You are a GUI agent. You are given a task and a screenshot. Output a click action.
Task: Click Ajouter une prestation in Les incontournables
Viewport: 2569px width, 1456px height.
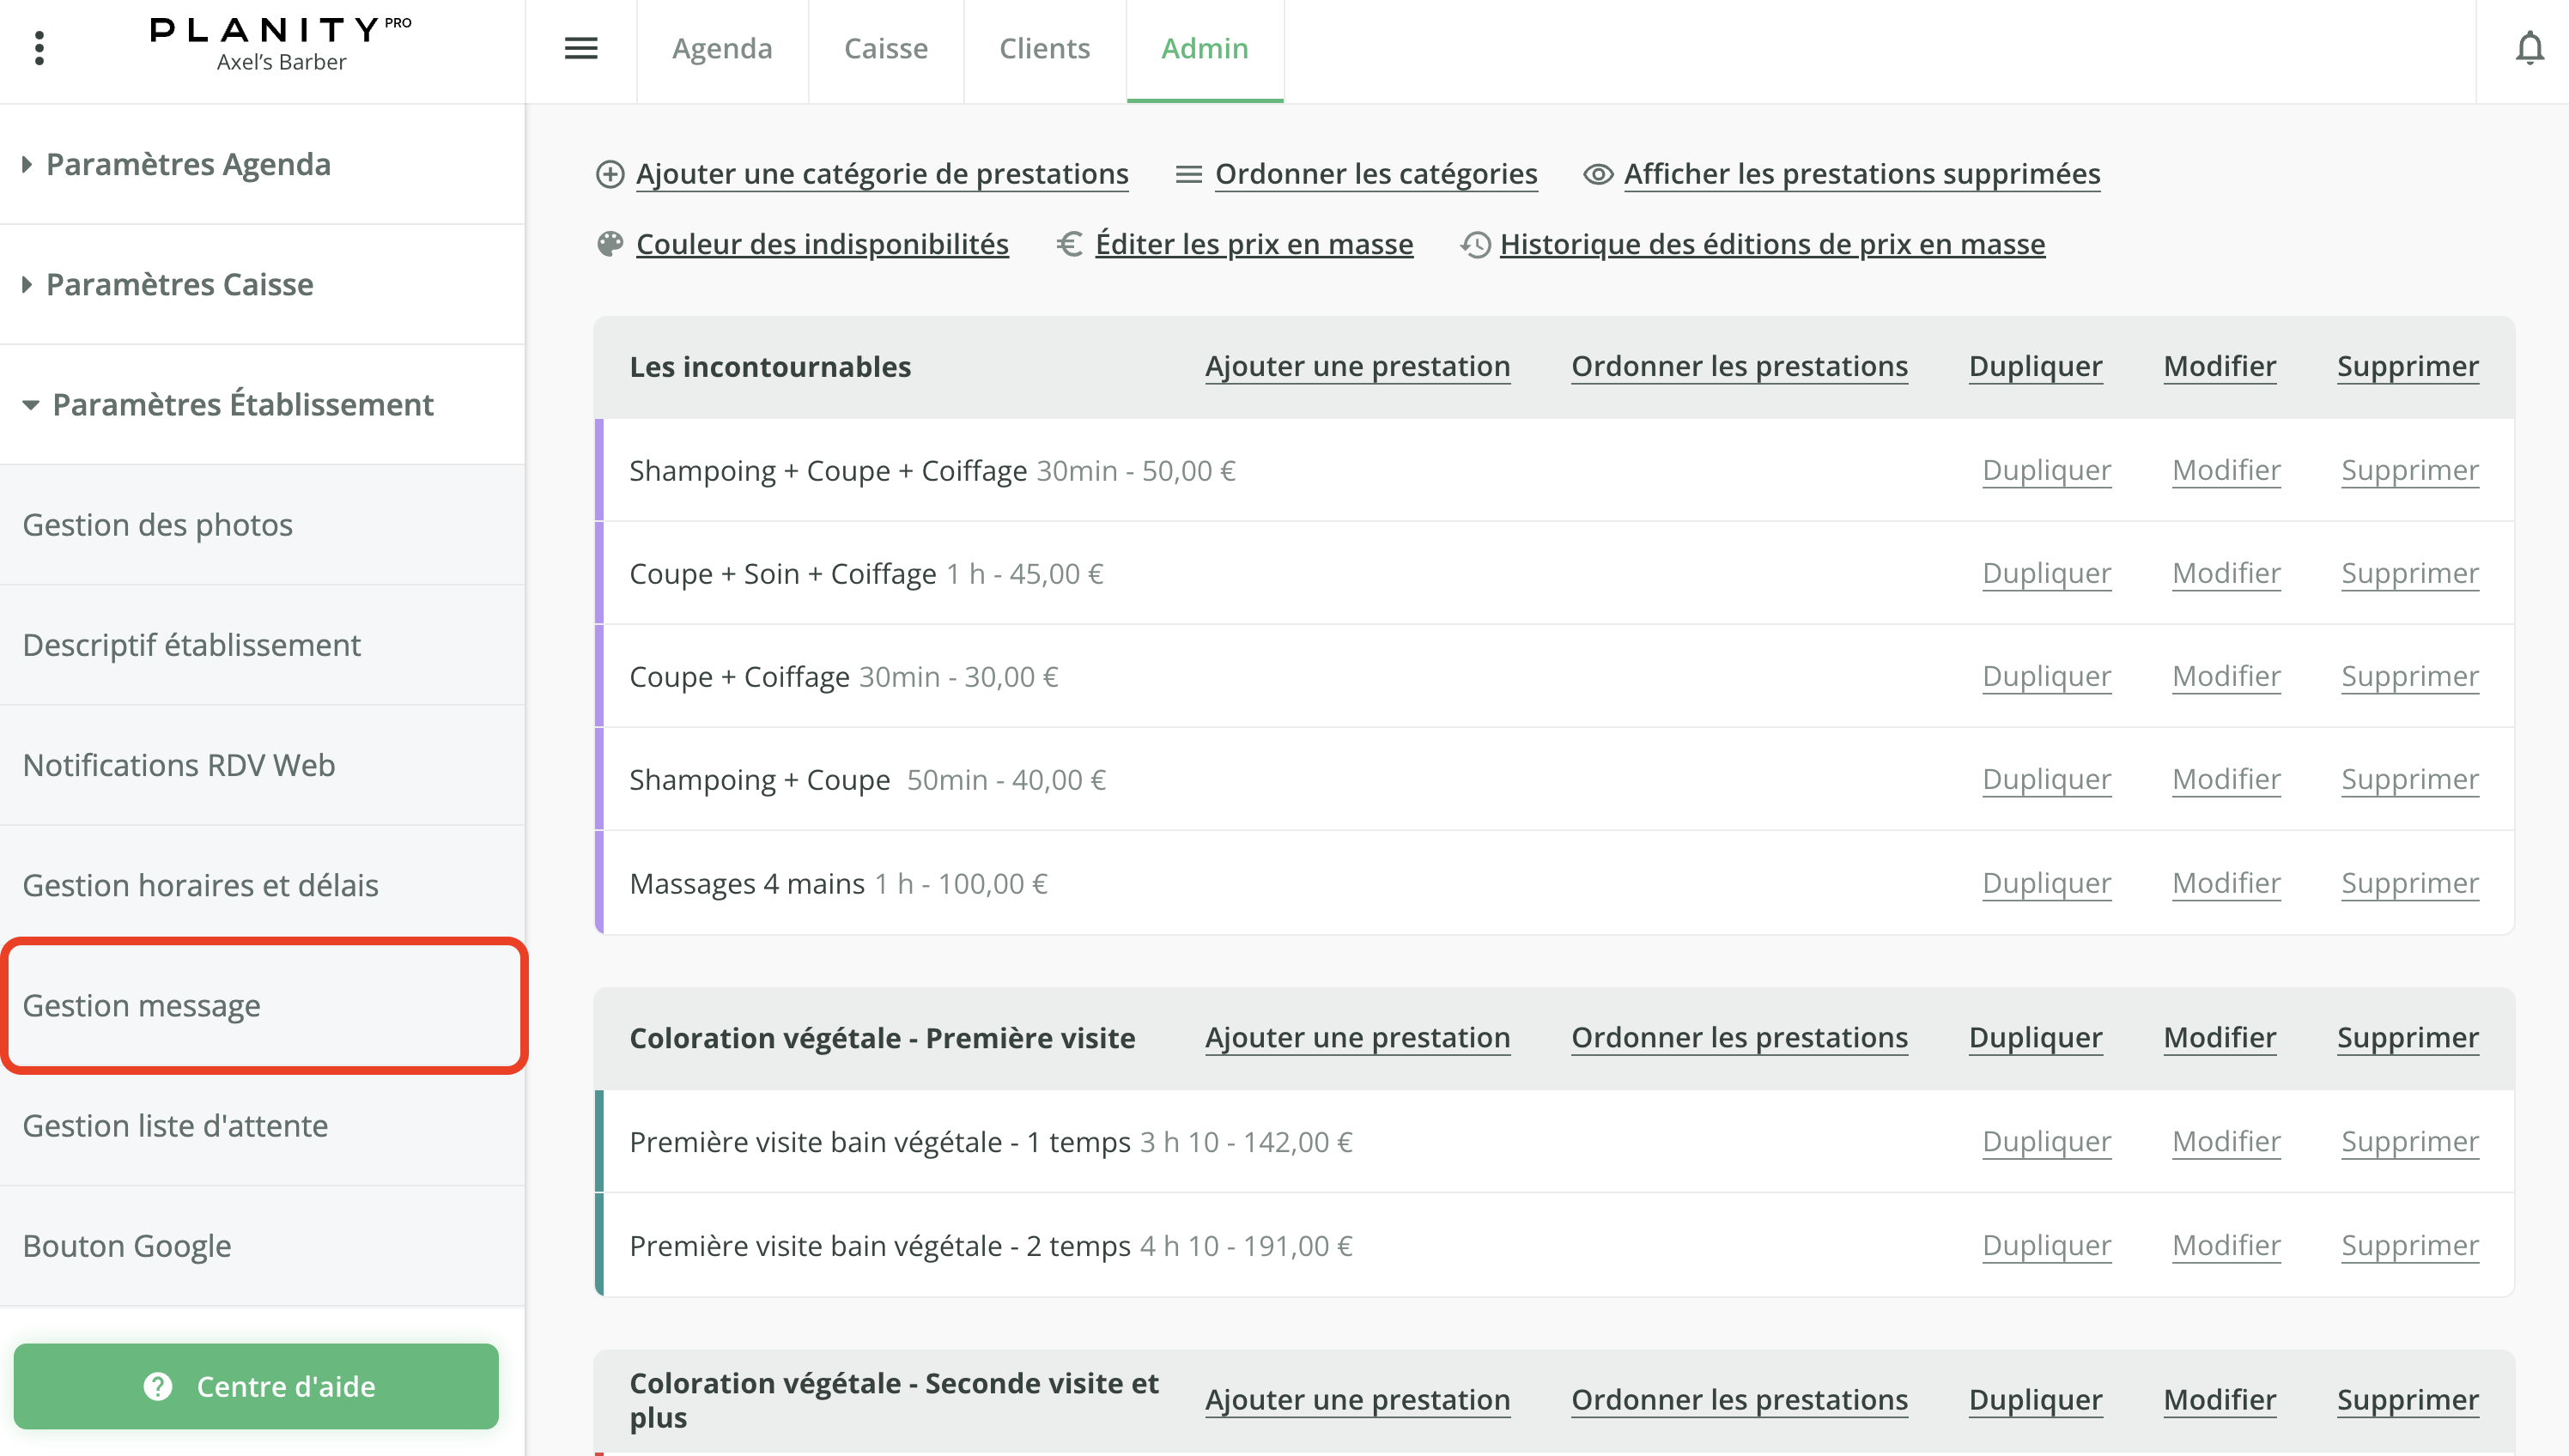coord(1357,366)
